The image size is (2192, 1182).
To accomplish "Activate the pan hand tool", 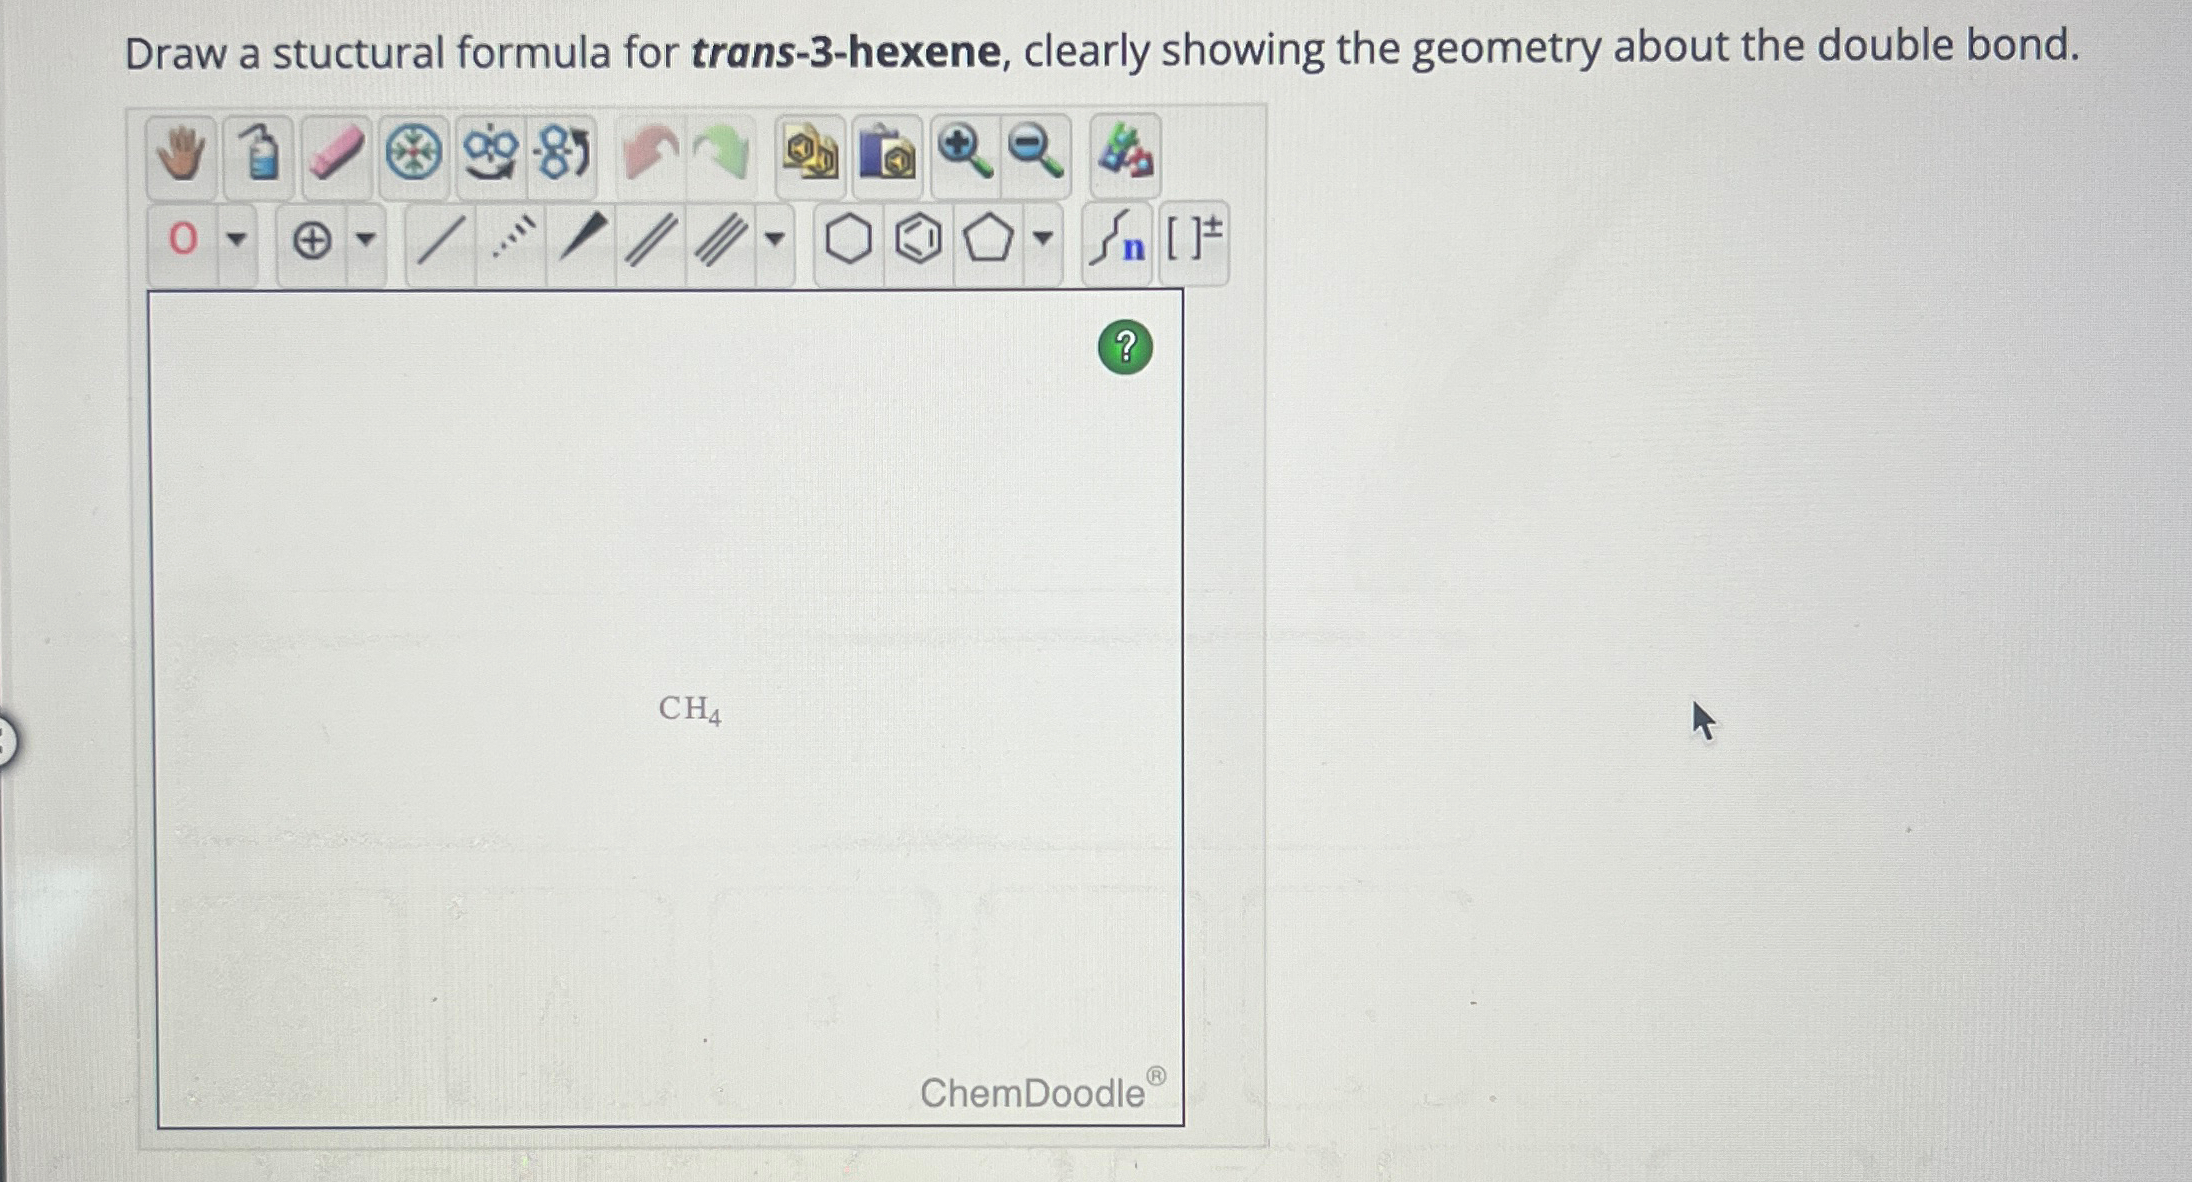I will (x=180, y=155).
